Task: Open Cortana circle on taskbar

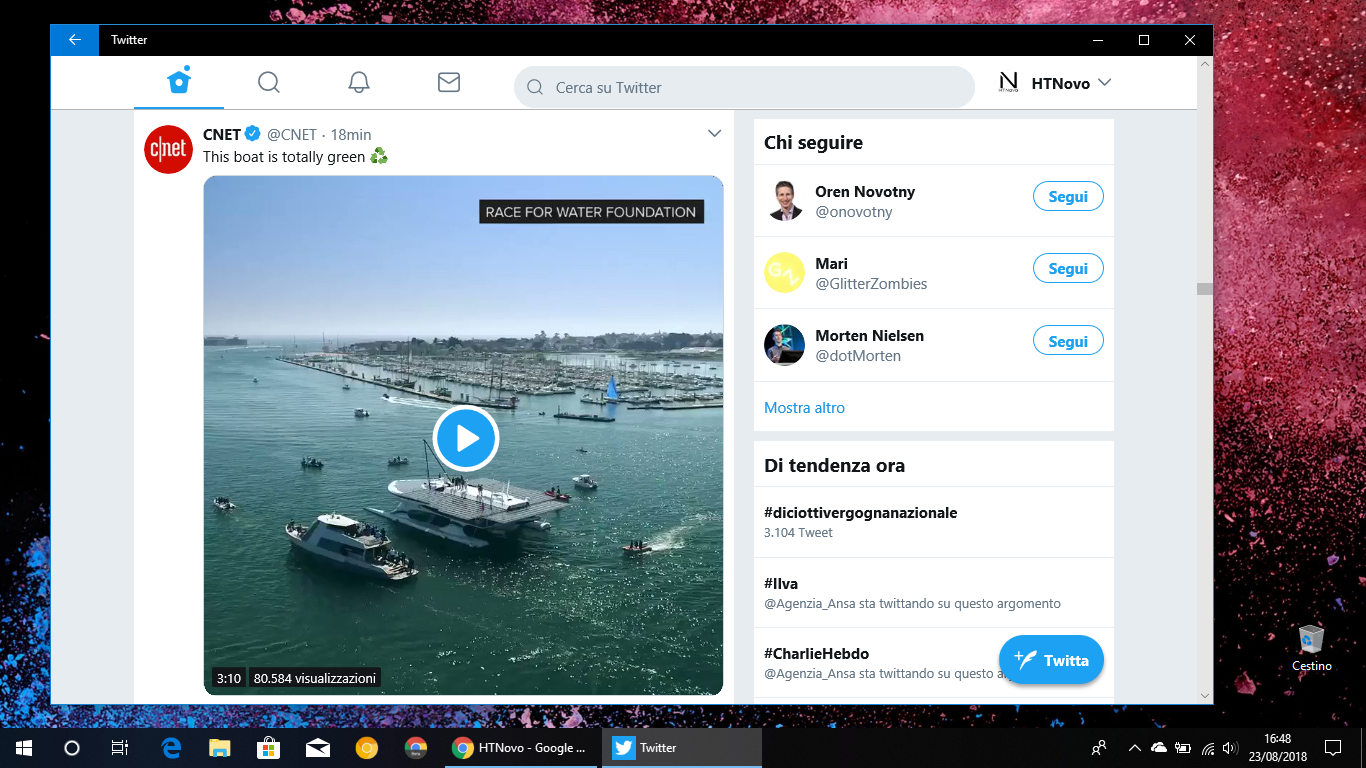Action: (x=72, y=747)
